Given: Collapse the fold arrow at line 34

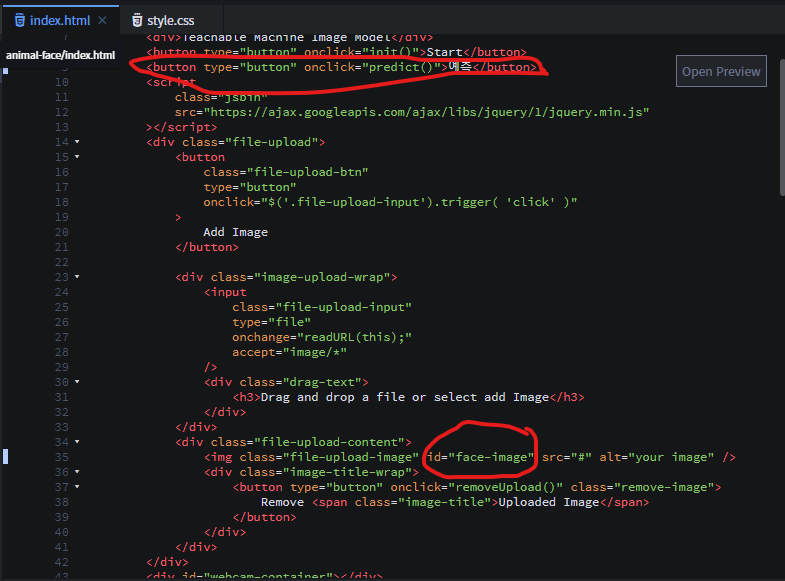Looking at the screenshot, I should (x=77, y=442).
